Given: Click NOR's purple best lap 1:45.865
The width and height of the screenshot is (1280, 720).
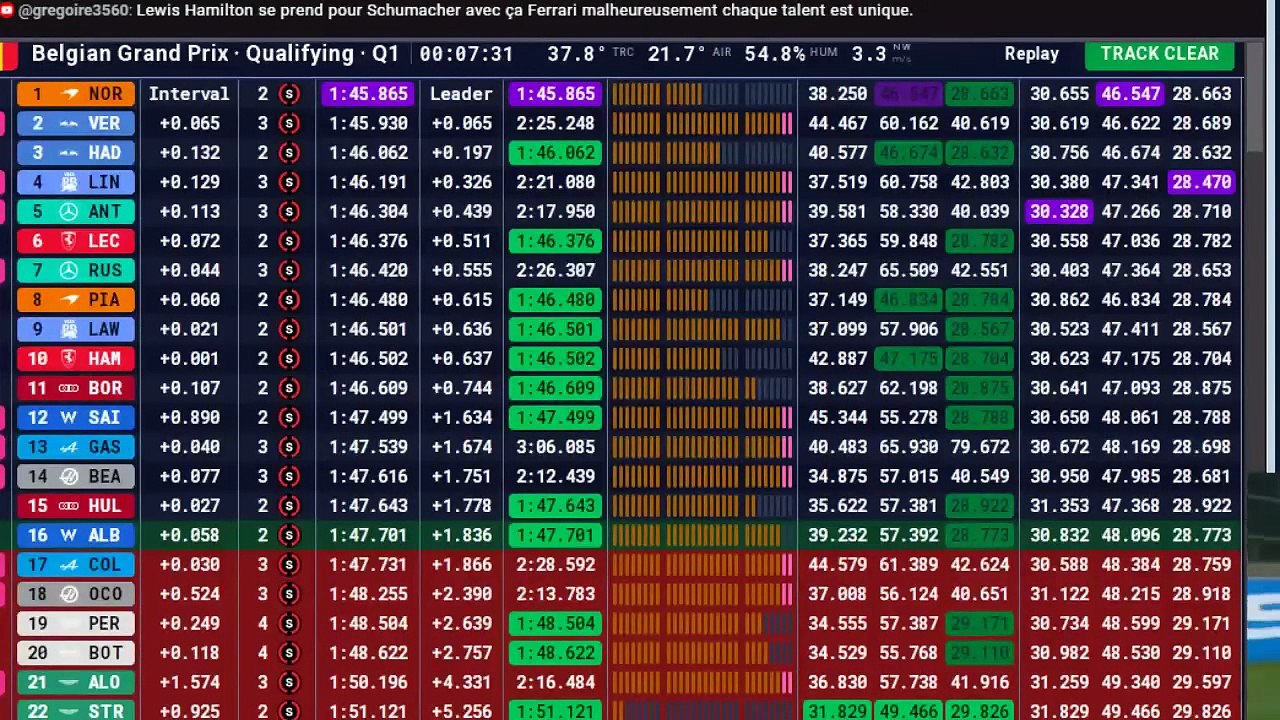Looking at the screenshot, I should tap(368, 94).
